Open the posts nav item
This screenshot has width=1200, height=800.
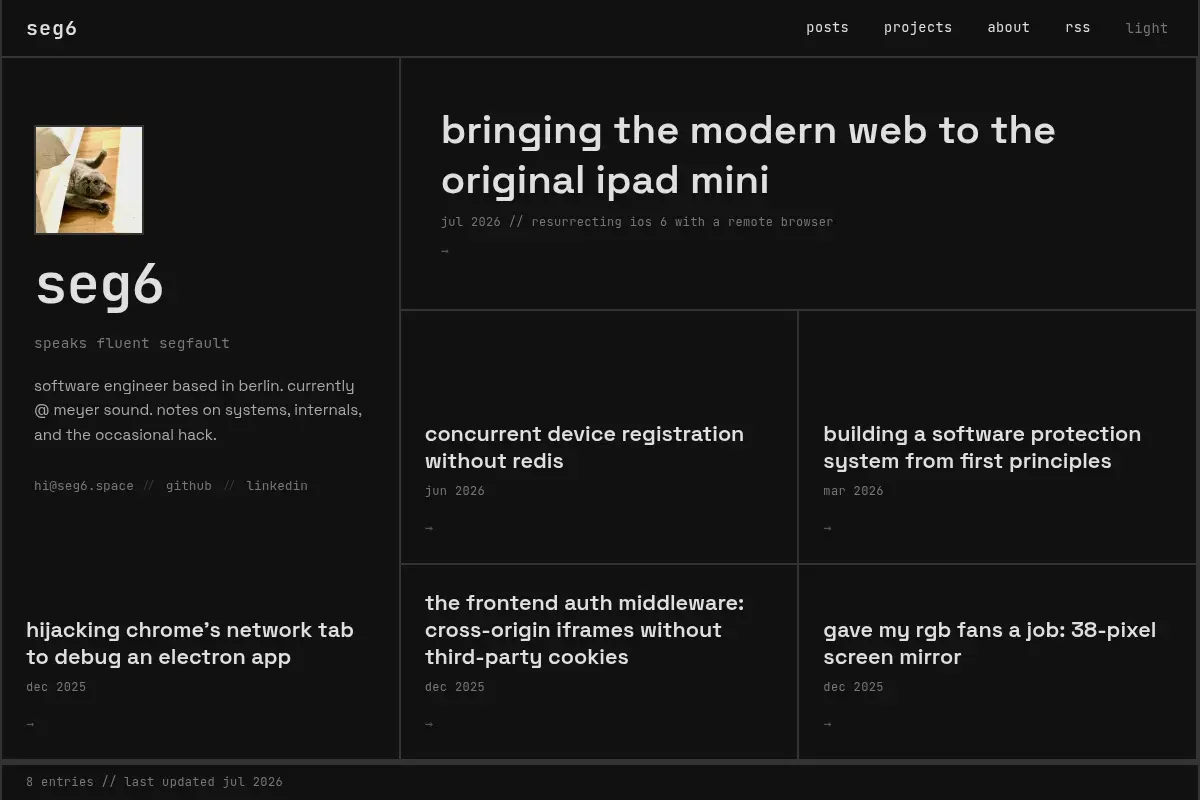[827, 27]
